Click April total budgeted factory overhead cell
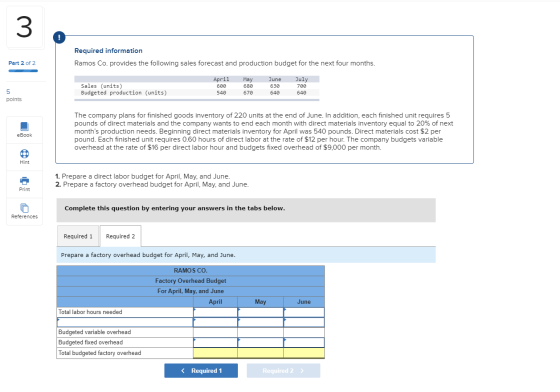Viewport: 560px width, 392px height. coord(215,353)
